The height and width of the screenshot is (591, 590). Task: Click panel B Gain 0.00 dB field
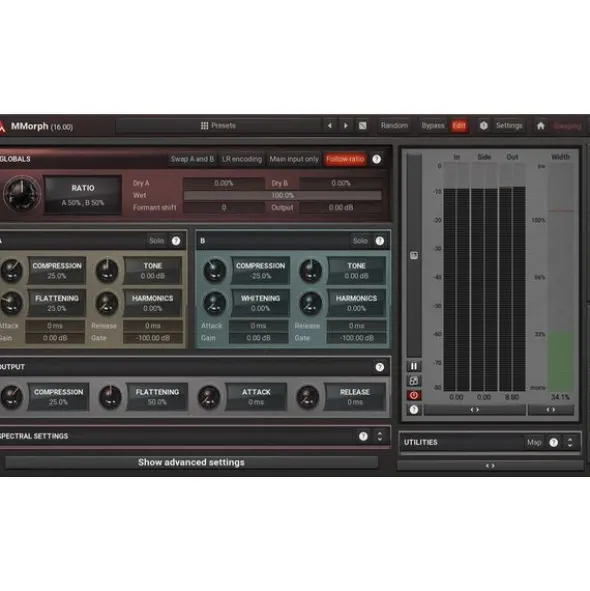[258, 338]
